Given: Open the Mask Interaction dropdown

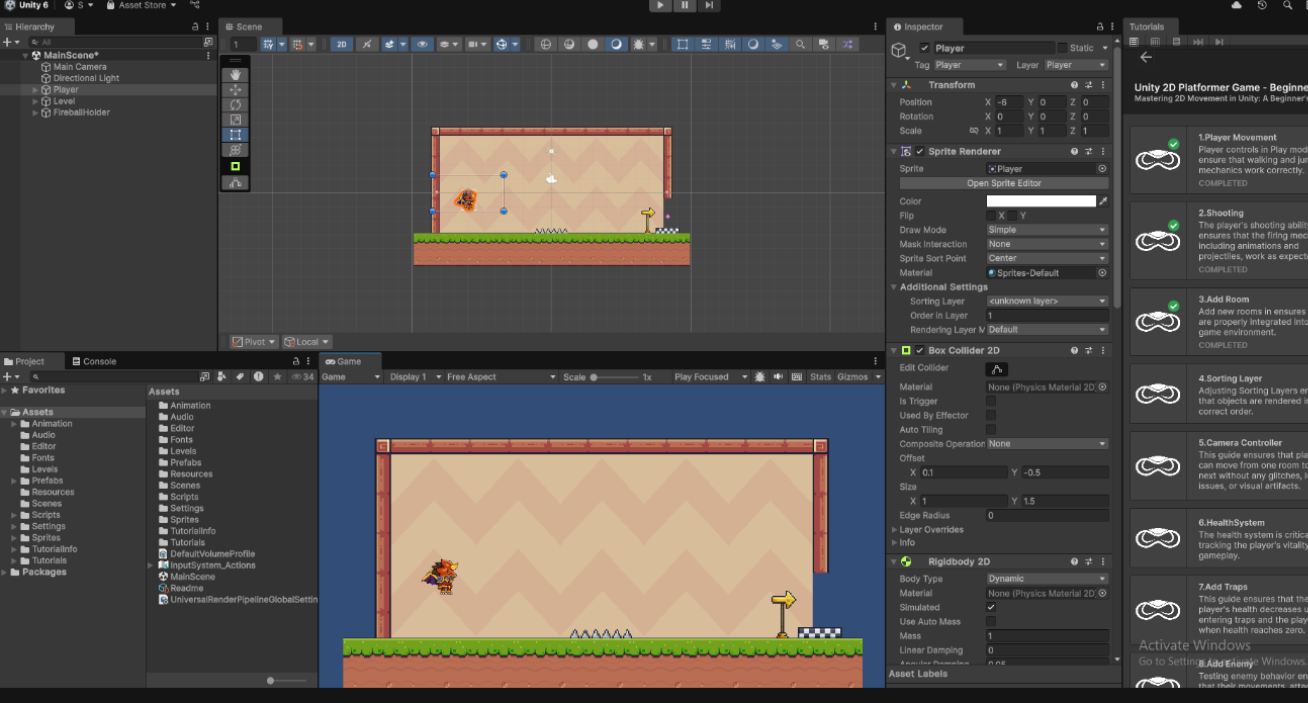Looking at the screenshot, I should pyautogui.click(x=1047, y=244).
